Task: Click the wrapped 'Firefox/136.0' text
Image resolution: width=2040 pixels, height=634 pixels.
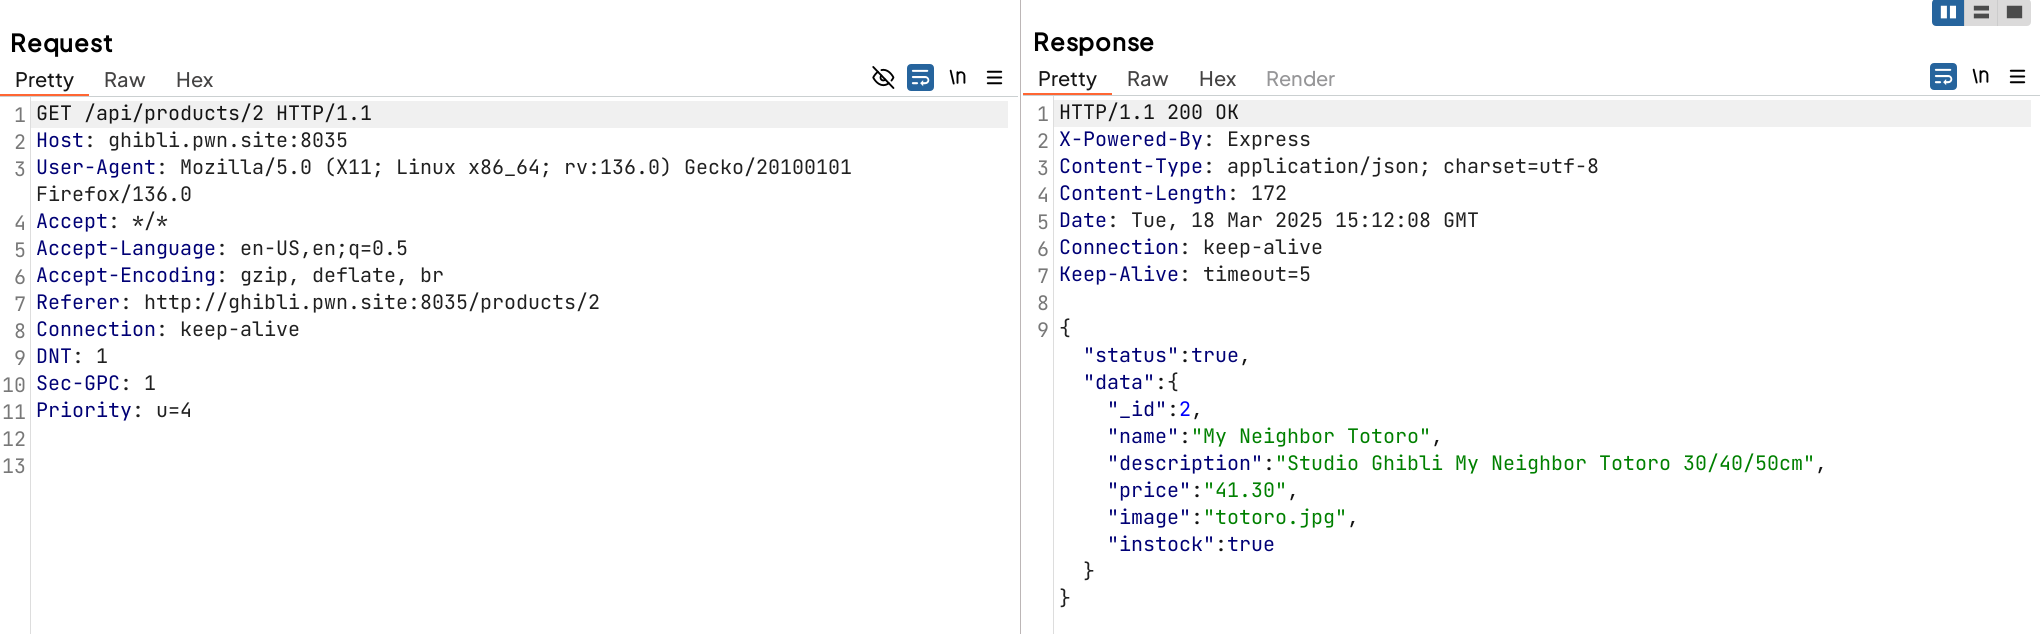Action: [x=114, y=195]
